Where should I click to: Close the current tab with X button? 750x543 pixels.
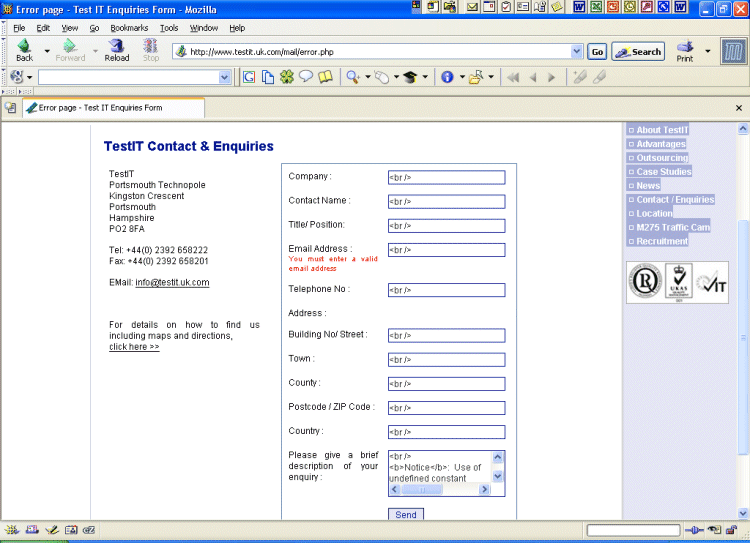pos(739,108)
